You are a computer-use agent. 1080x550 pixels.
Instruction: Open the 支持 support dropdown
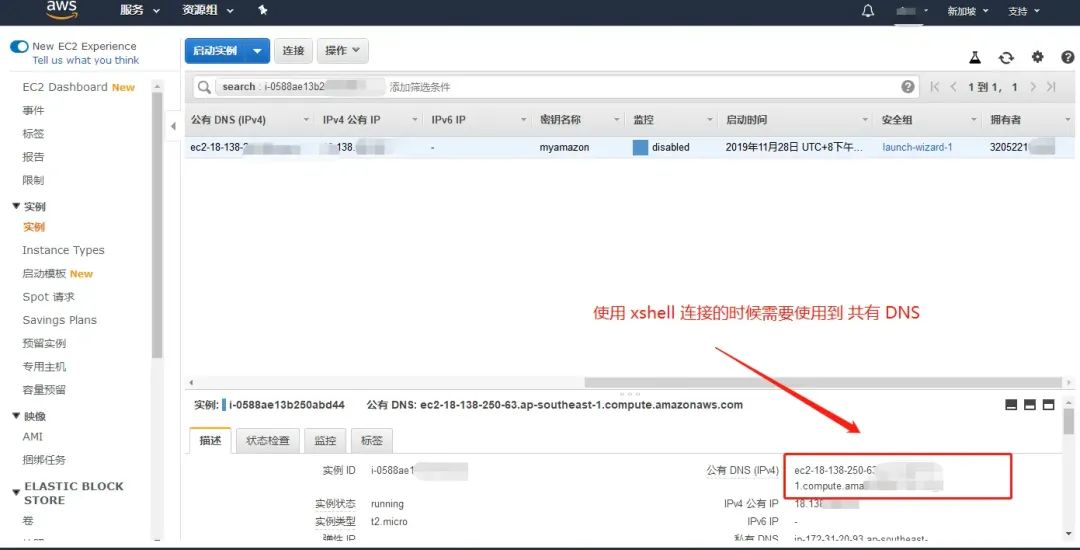click(x=1024, y=11)
